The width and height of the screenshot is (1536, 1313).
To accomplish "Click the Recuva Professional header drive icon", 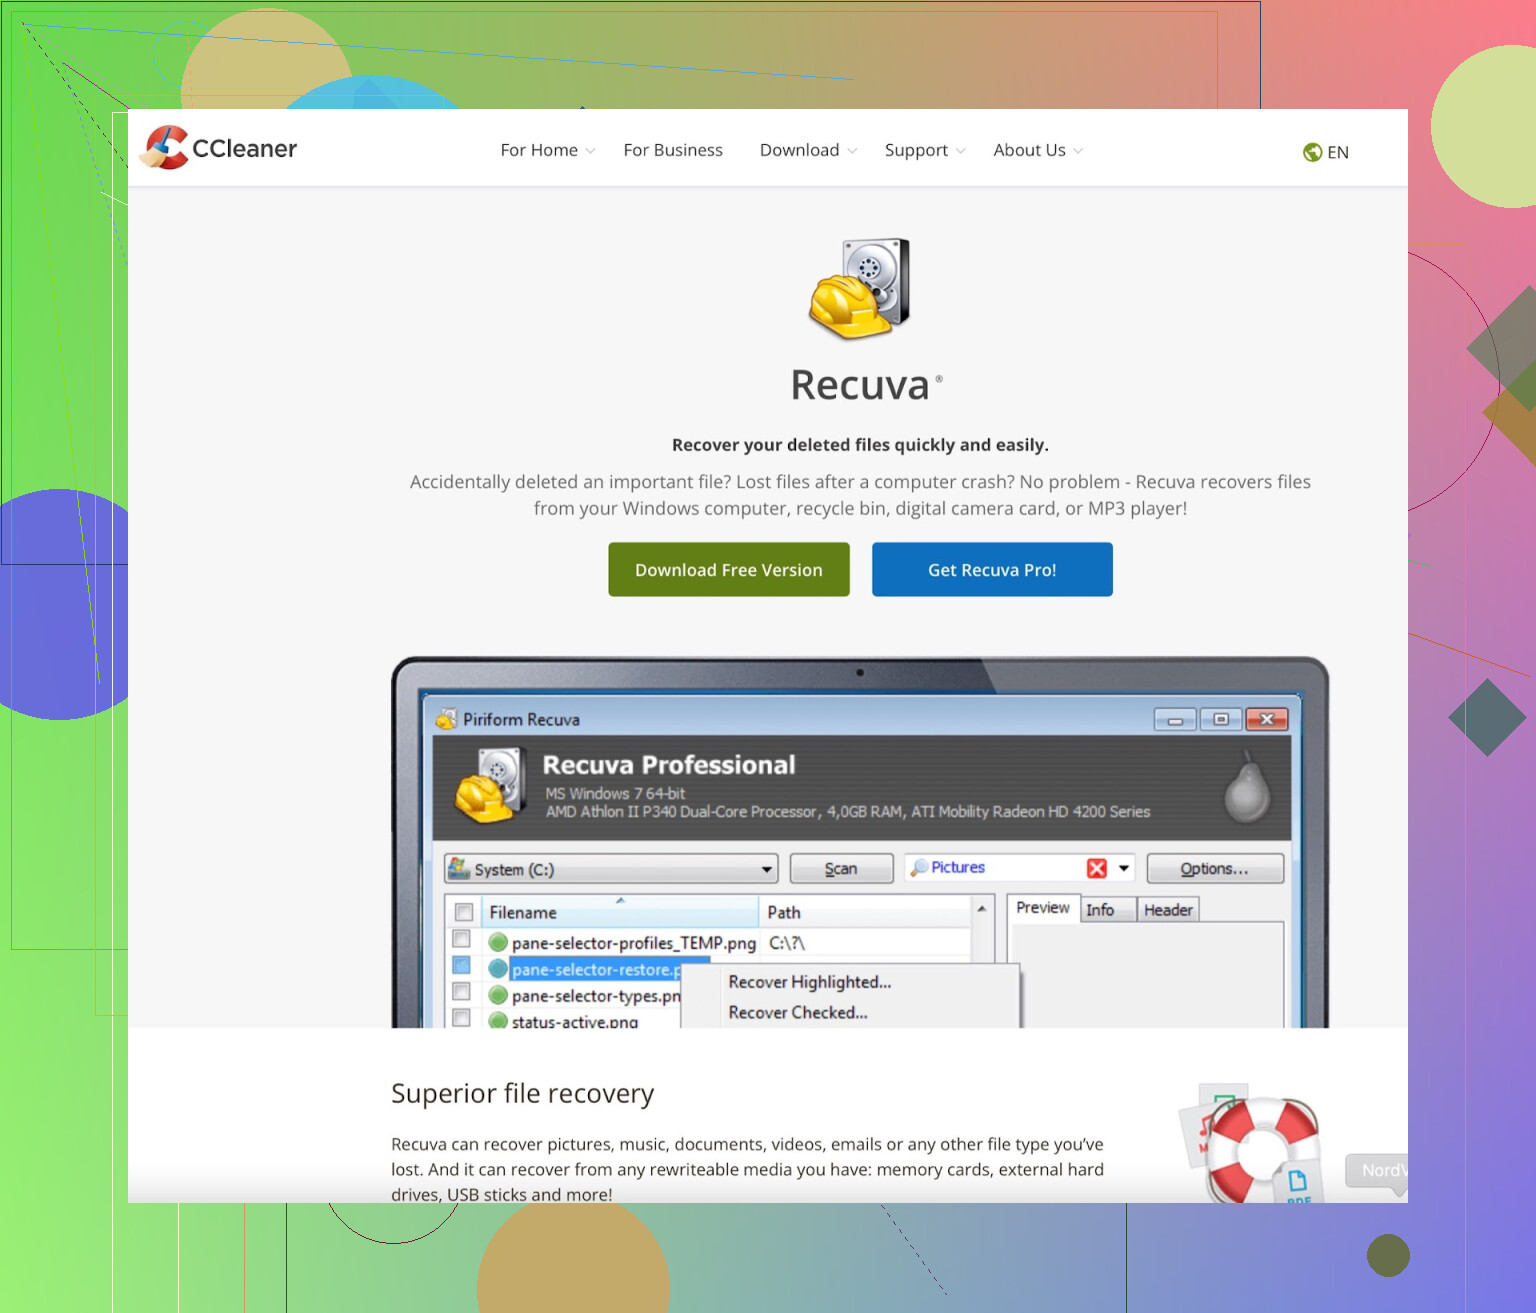I will 490,787.
